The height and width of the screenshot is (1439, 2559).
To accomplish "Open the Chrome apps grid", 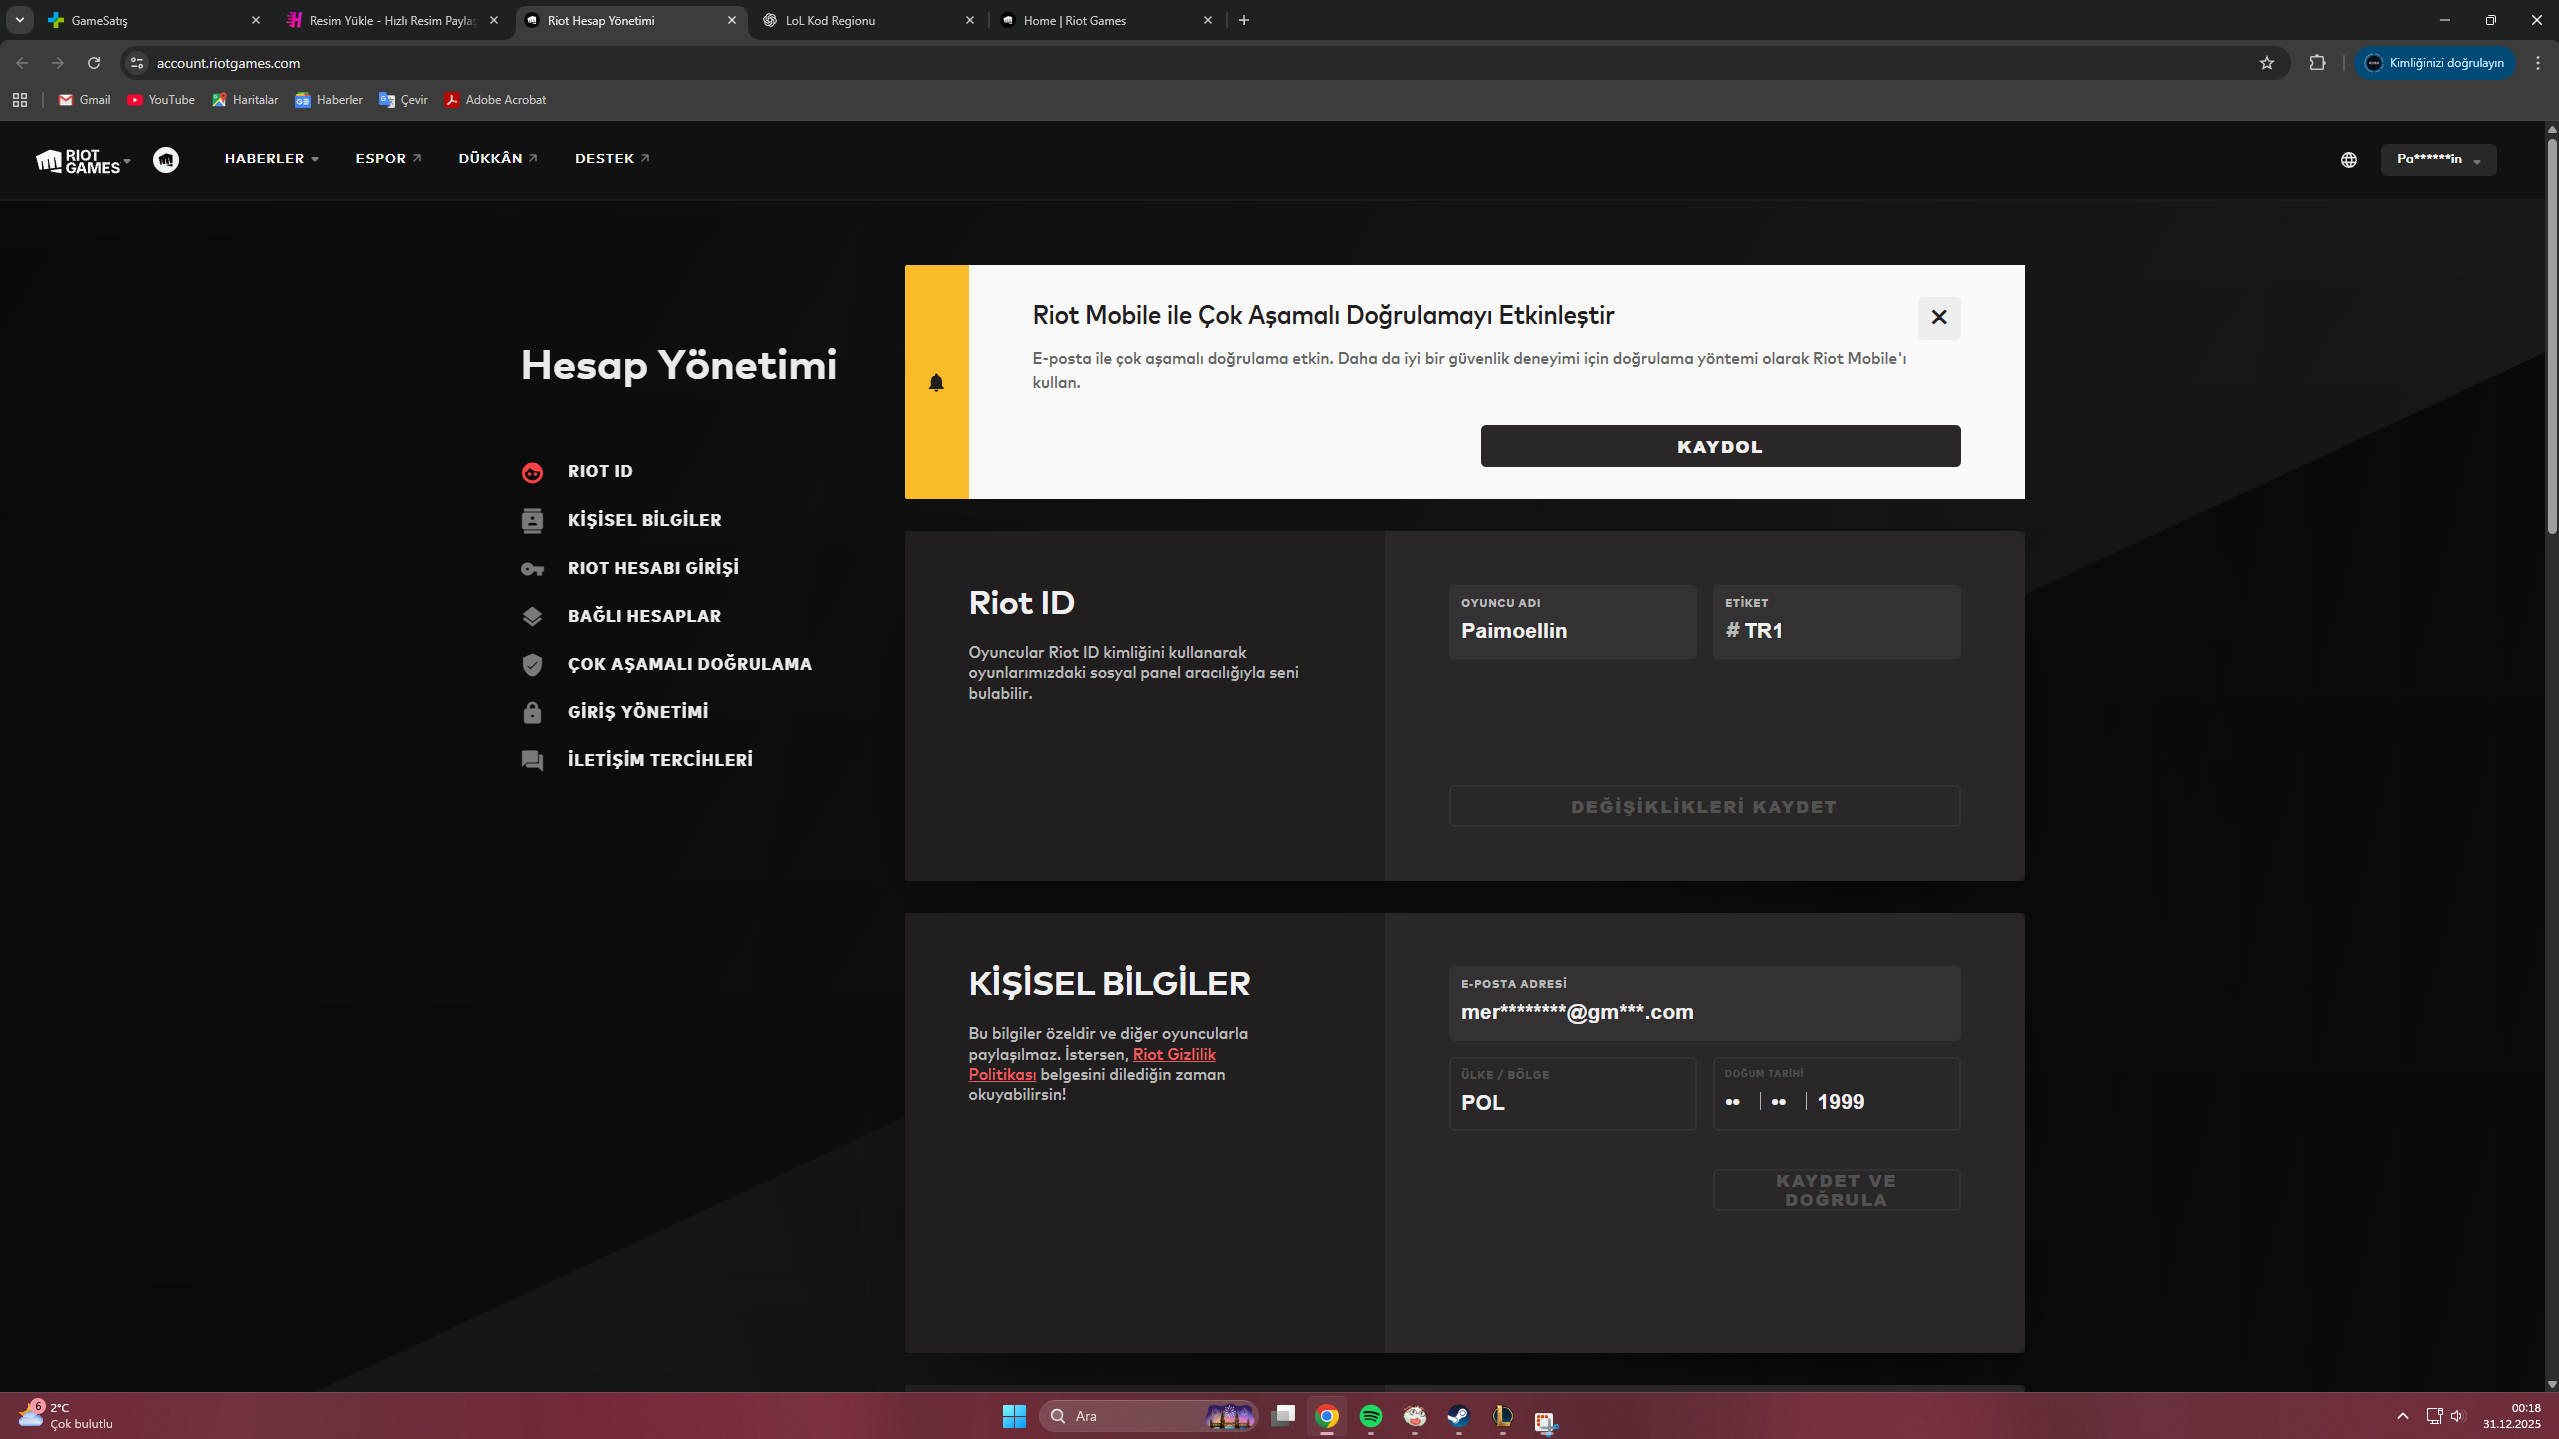I will click(20, 100).
